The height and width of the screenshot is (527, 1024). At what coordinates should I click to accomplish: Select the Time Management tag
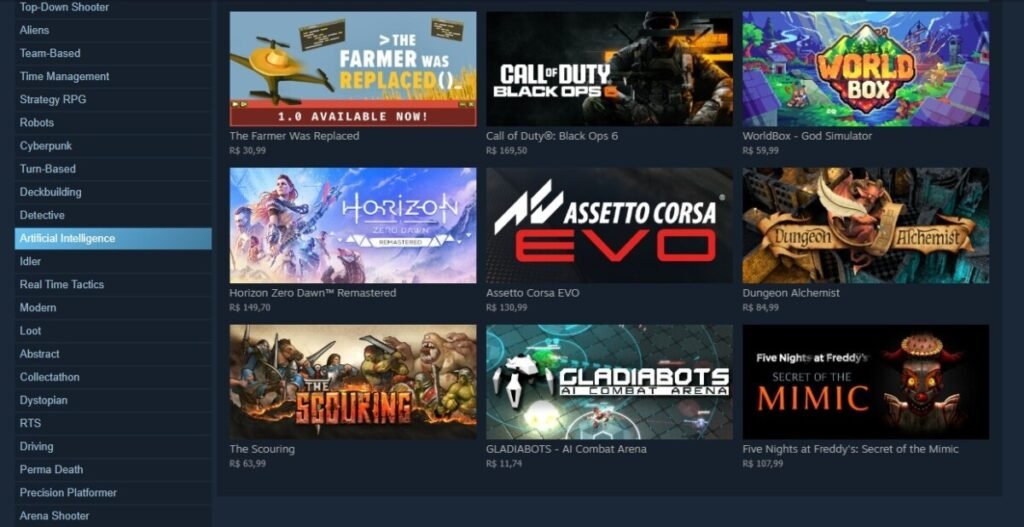113,76
